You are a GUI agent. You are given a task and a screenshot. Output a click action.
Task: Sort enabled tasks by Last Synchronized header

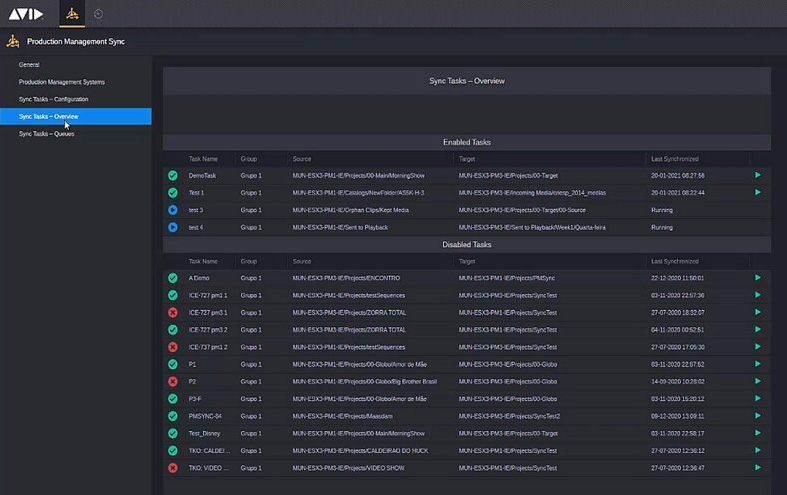(x=675, y=159)
